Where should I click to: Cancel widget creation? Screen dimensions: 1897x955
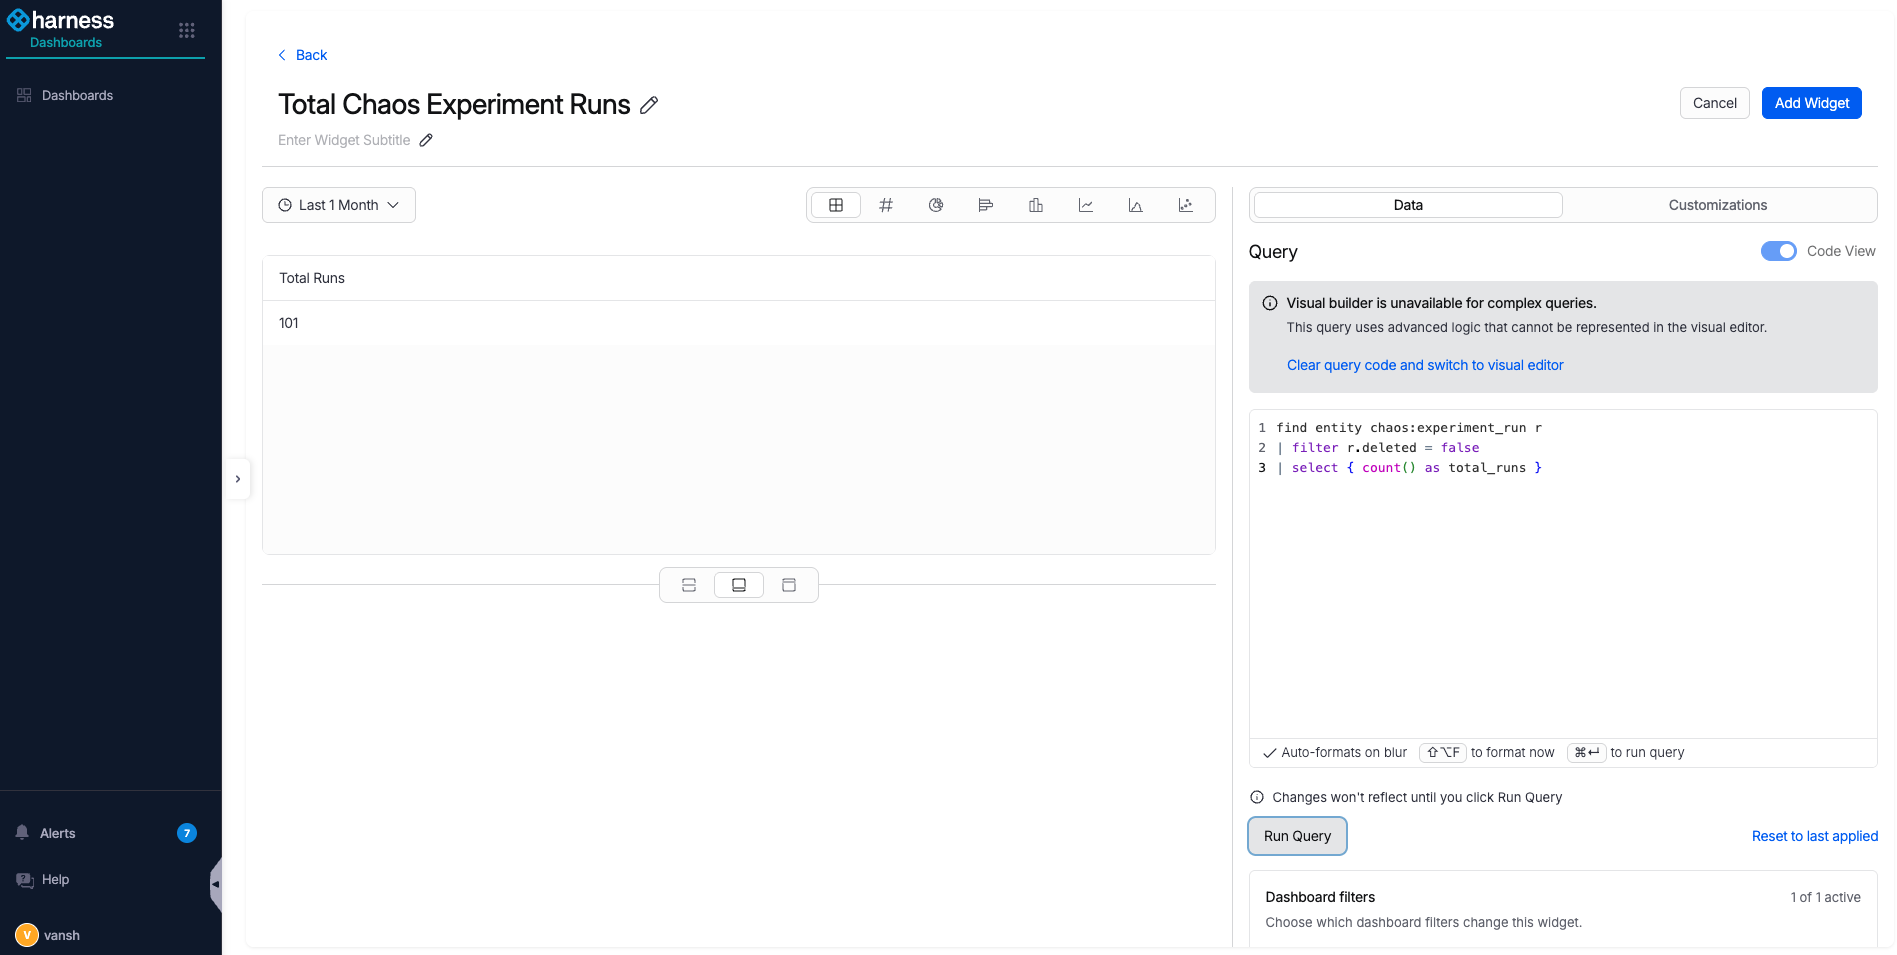click(1714, 103)
